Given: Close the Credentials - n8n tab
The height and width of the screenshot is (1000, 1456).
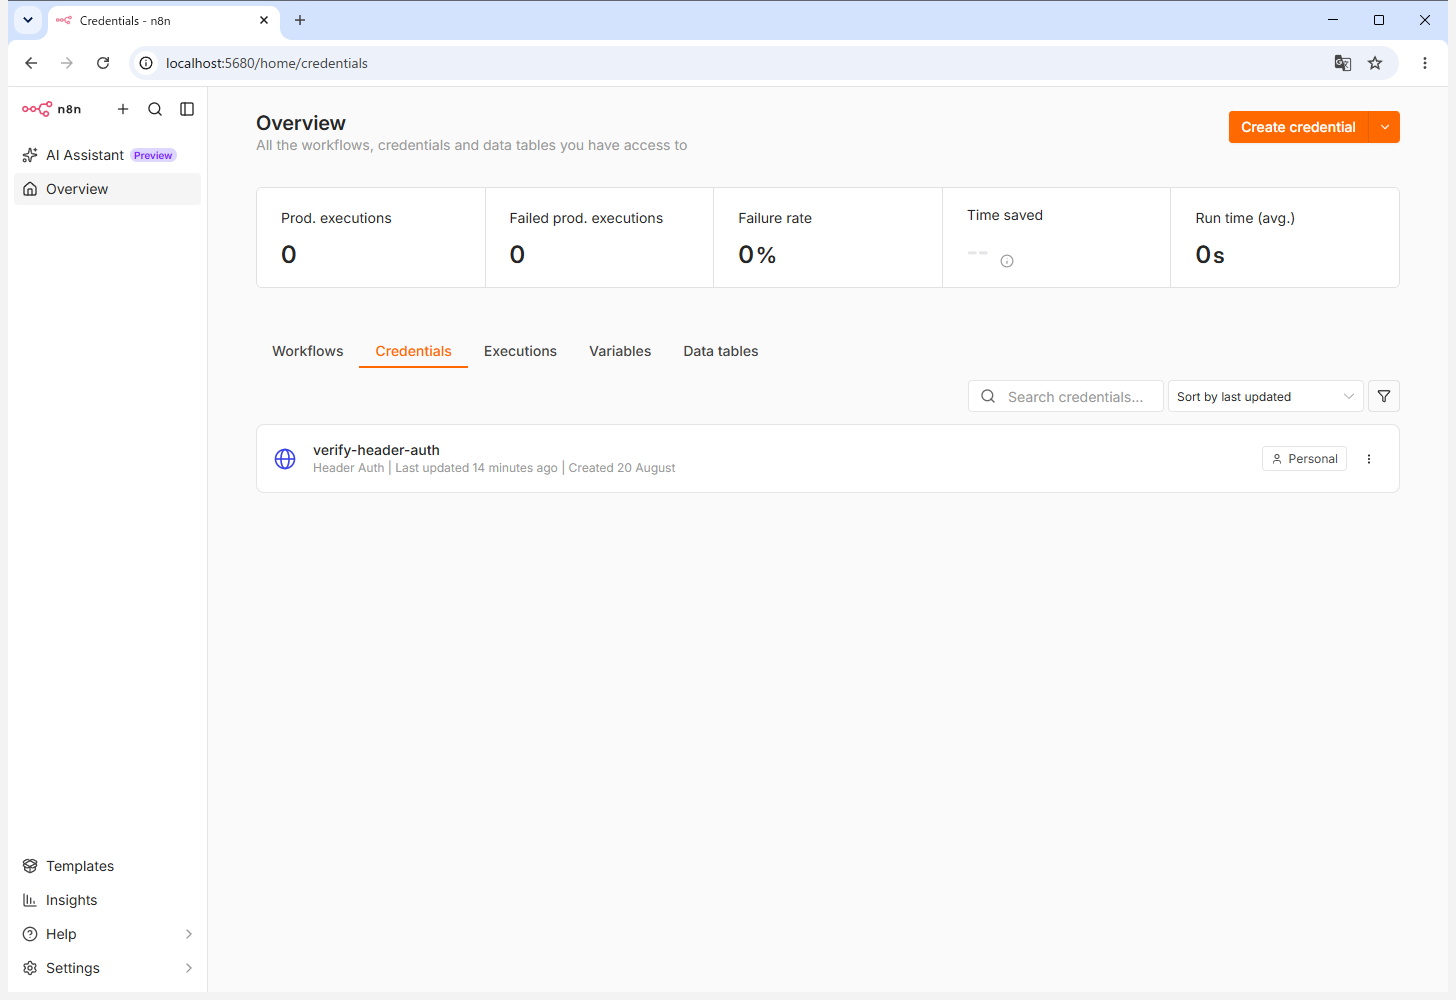Looking at the screenshot, I should coord(264,20).
